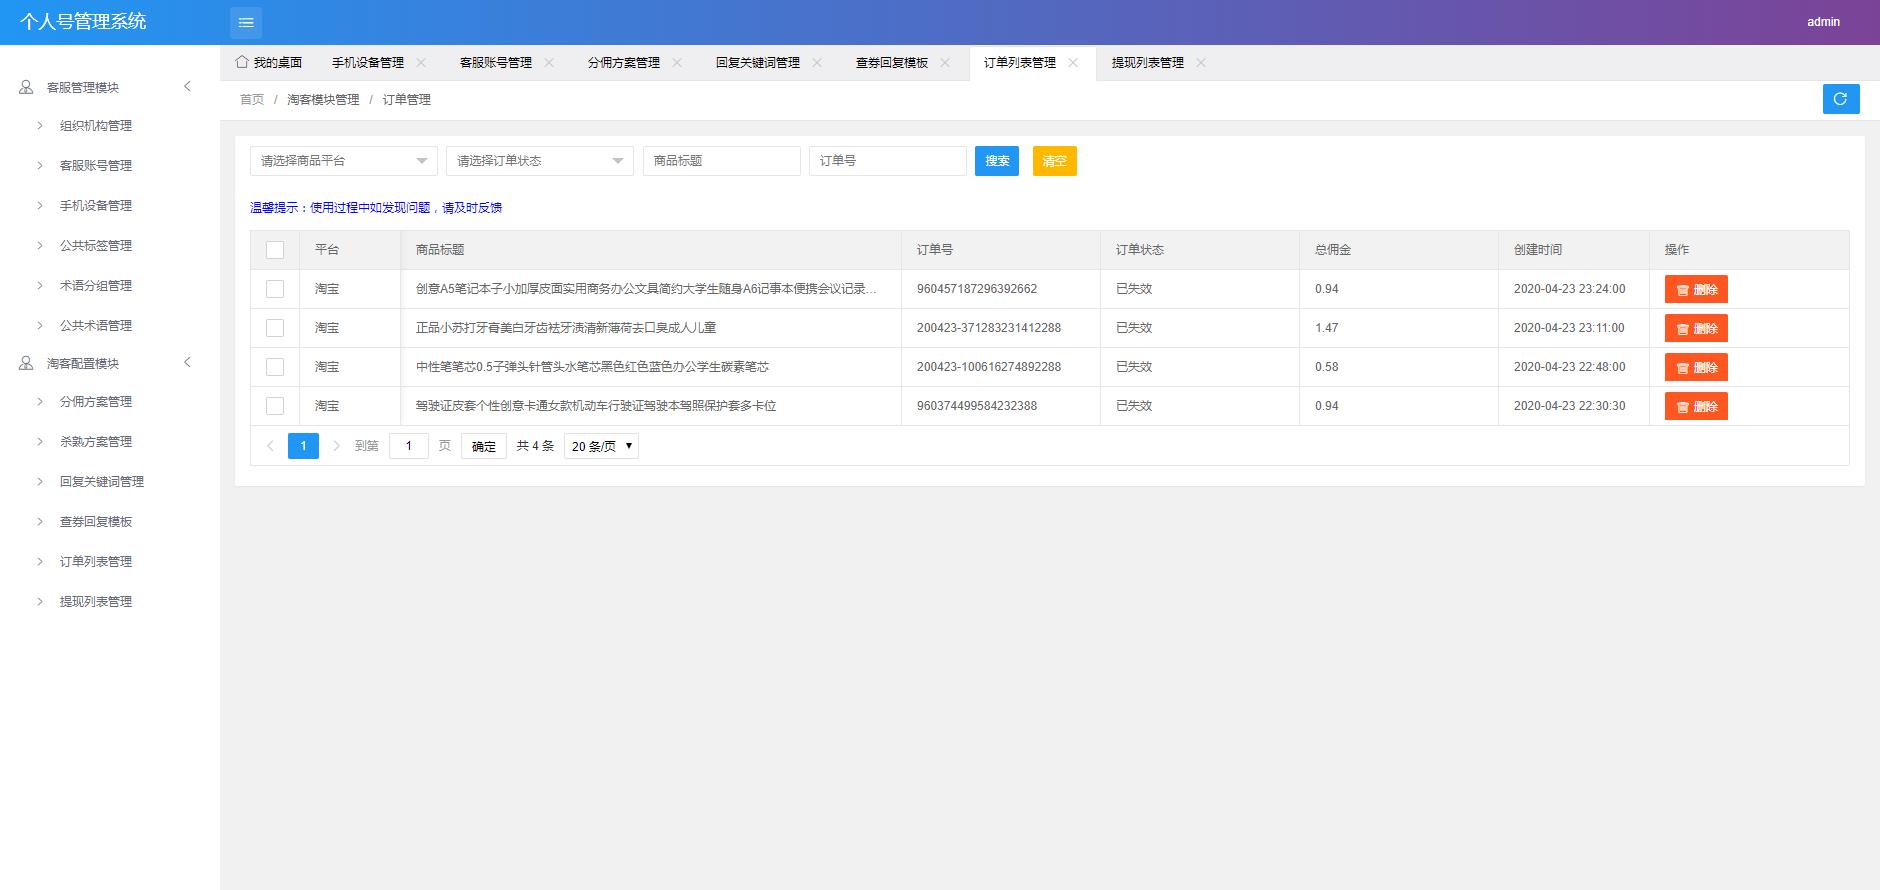Open 回复关键词管理 in sidebar
This screenshot has height=890, width=1880.
102,481
